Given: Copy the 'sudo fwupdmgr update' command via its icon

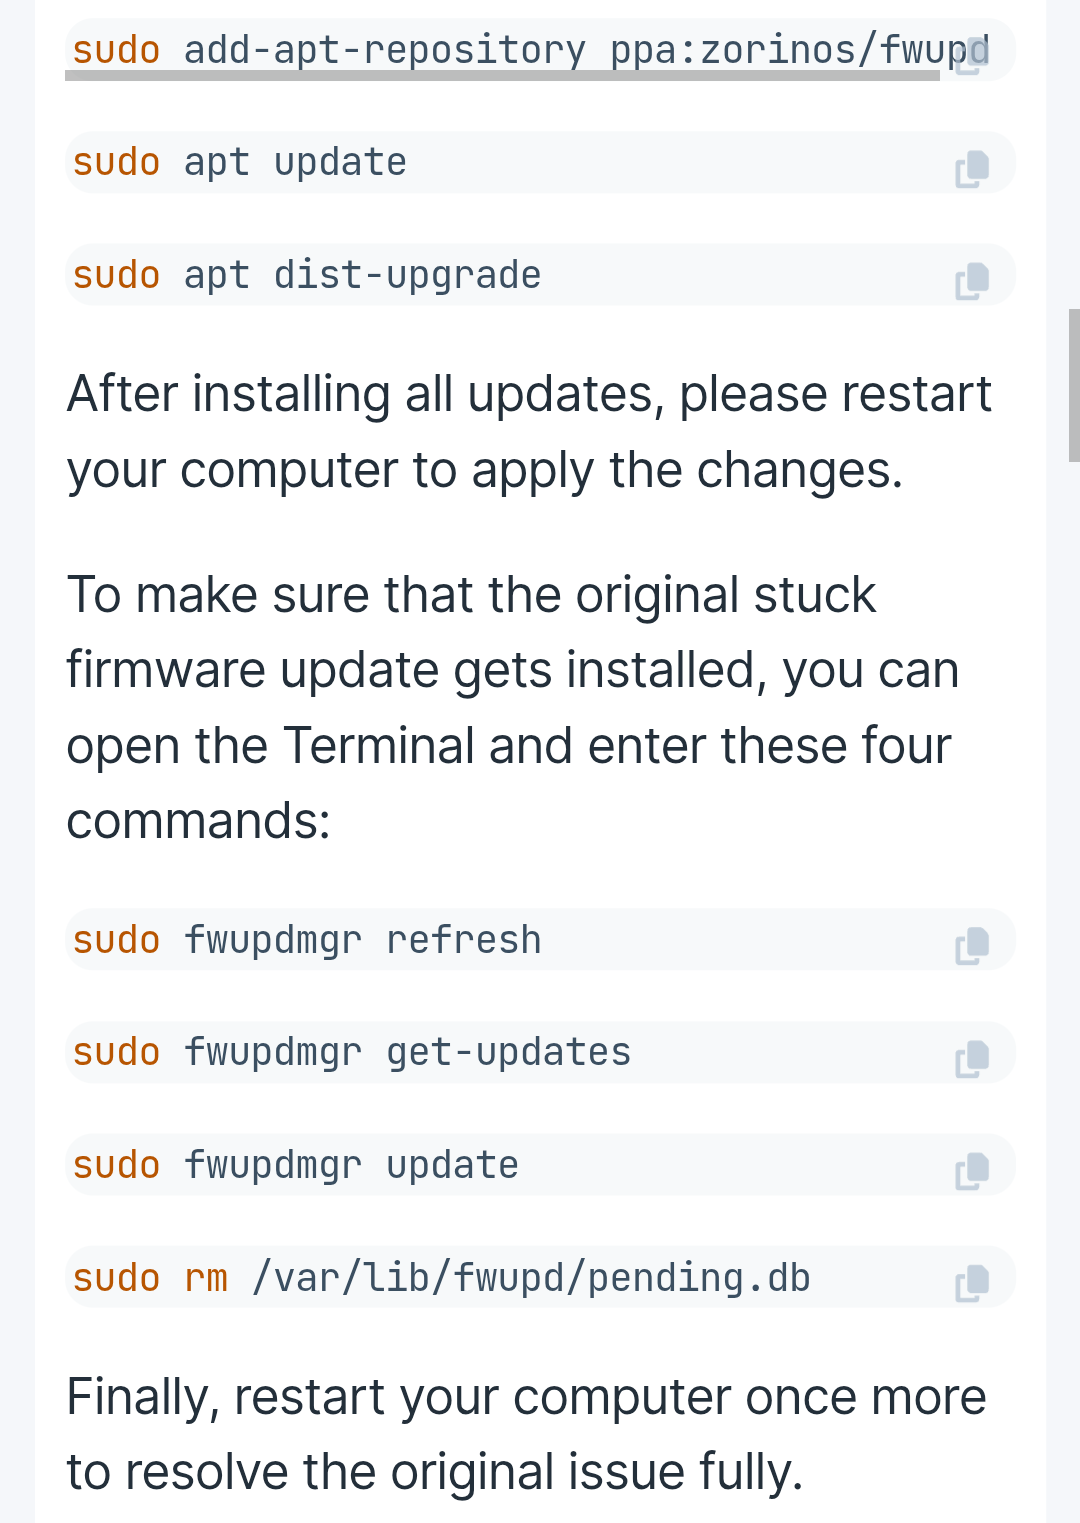Looking at the screenshot, I should [x=972, y=1171].
